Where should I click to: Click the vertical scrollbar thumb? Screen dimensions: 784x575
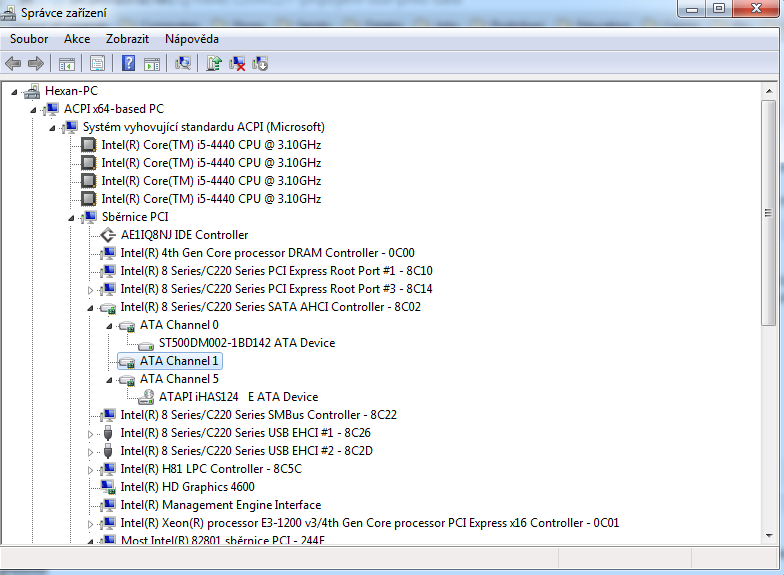(768, 213)
